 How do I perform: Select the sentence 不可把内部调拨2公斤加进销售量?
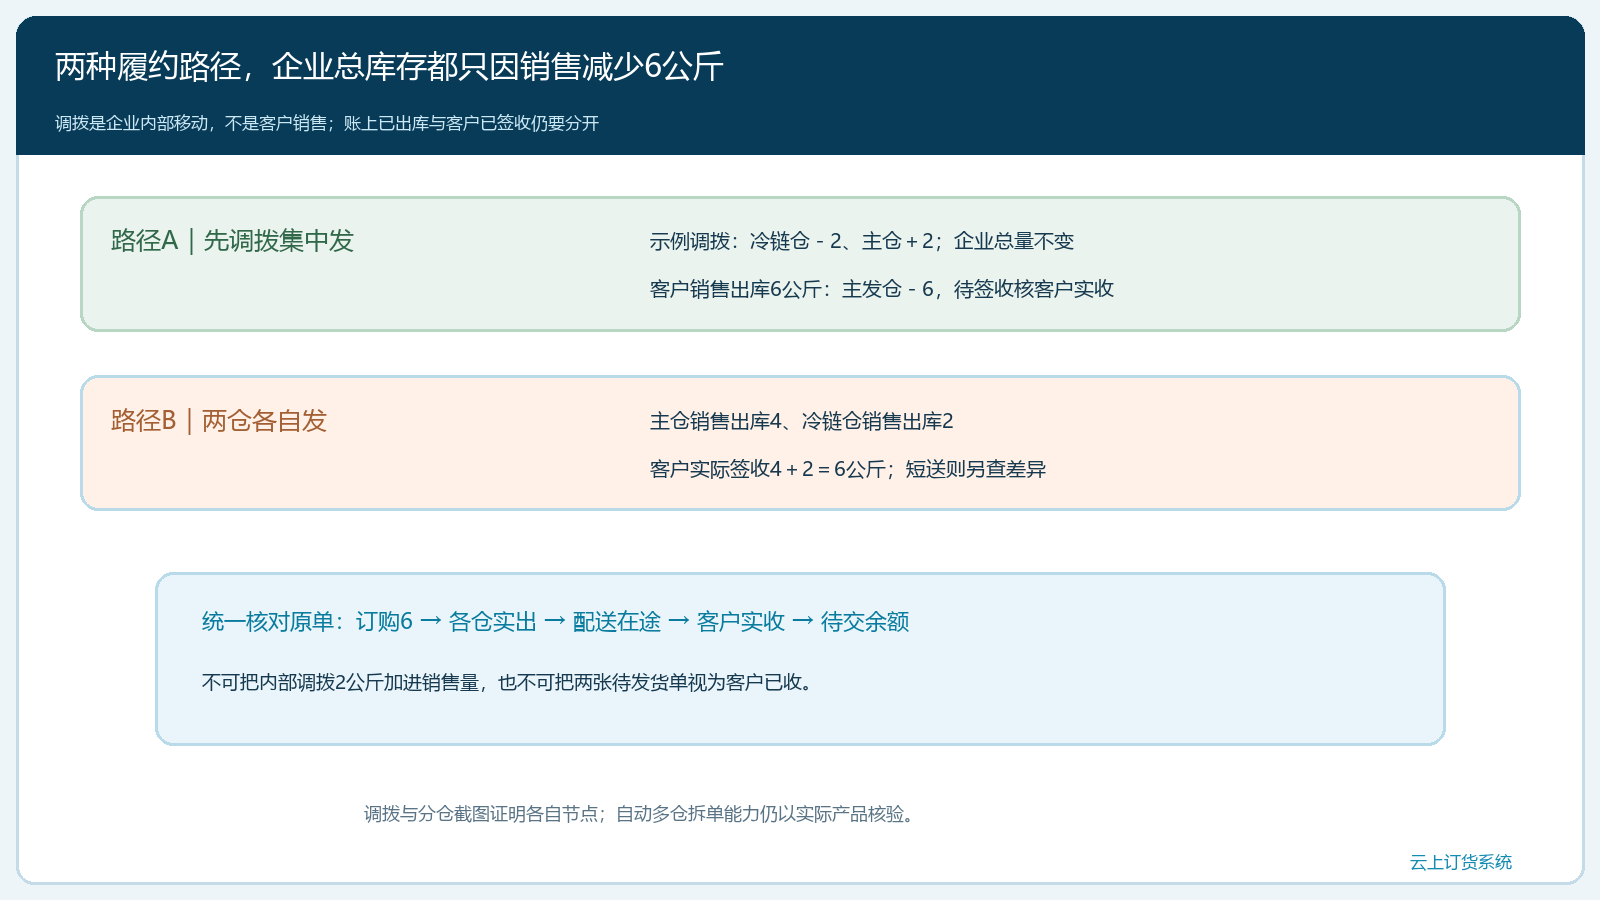(x=507, y=683)
